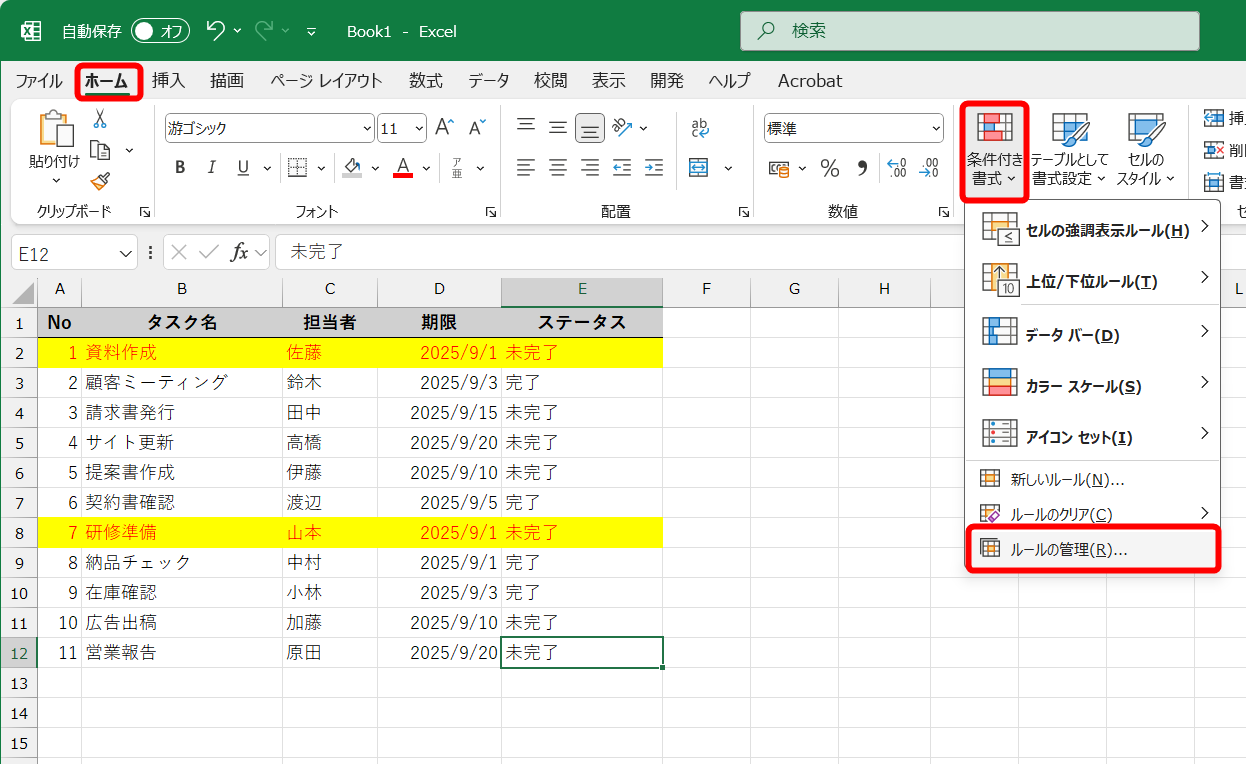Apply percent style to the selection
This screenshot has height=764, width=1246.
coord(829,170)
